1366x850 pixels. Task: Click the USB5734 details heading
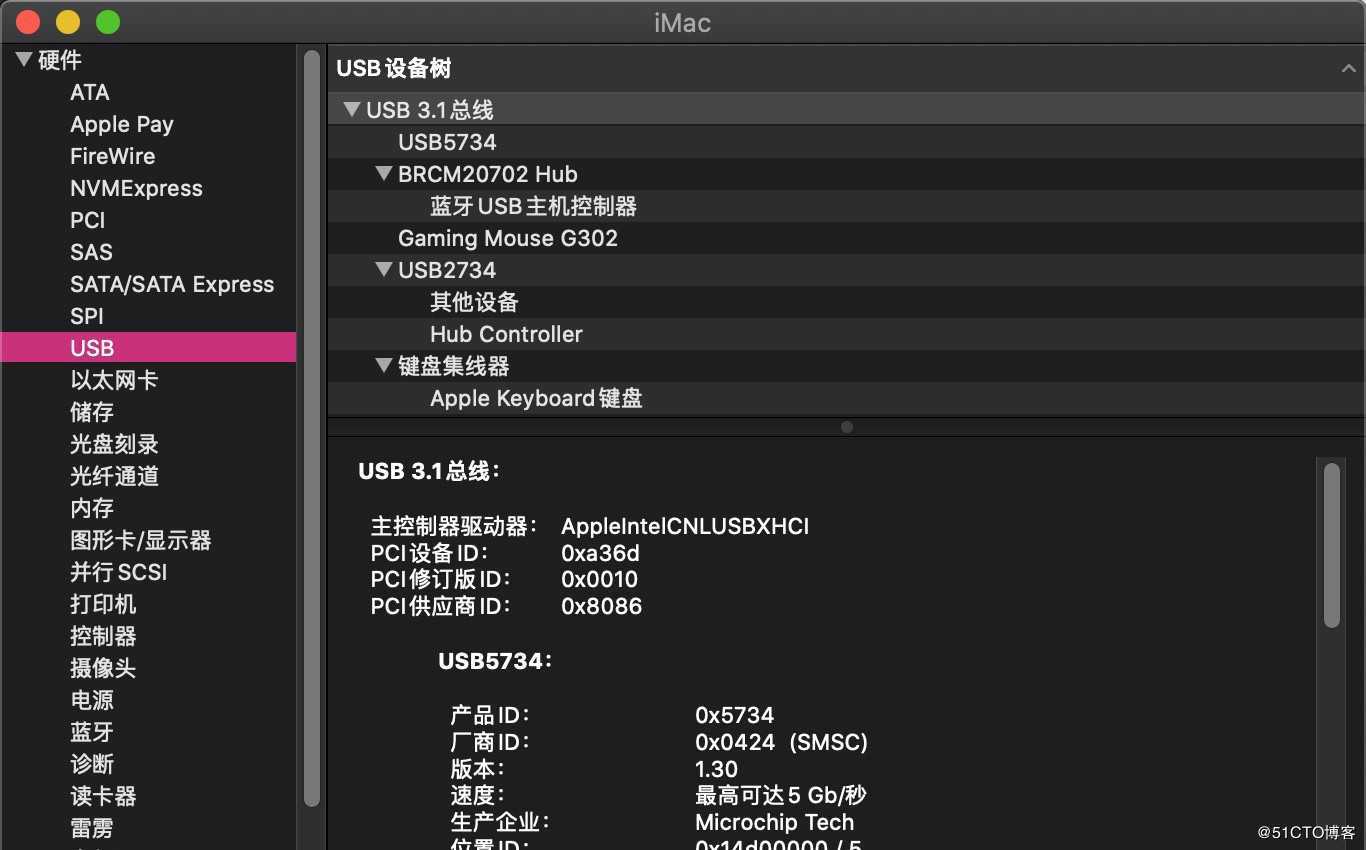[x=496, y=661]
